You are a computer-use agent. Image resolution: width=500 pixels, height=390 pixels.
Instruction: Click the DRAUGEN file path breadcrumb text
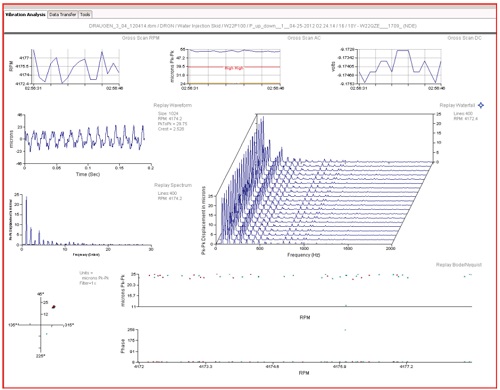253,26
